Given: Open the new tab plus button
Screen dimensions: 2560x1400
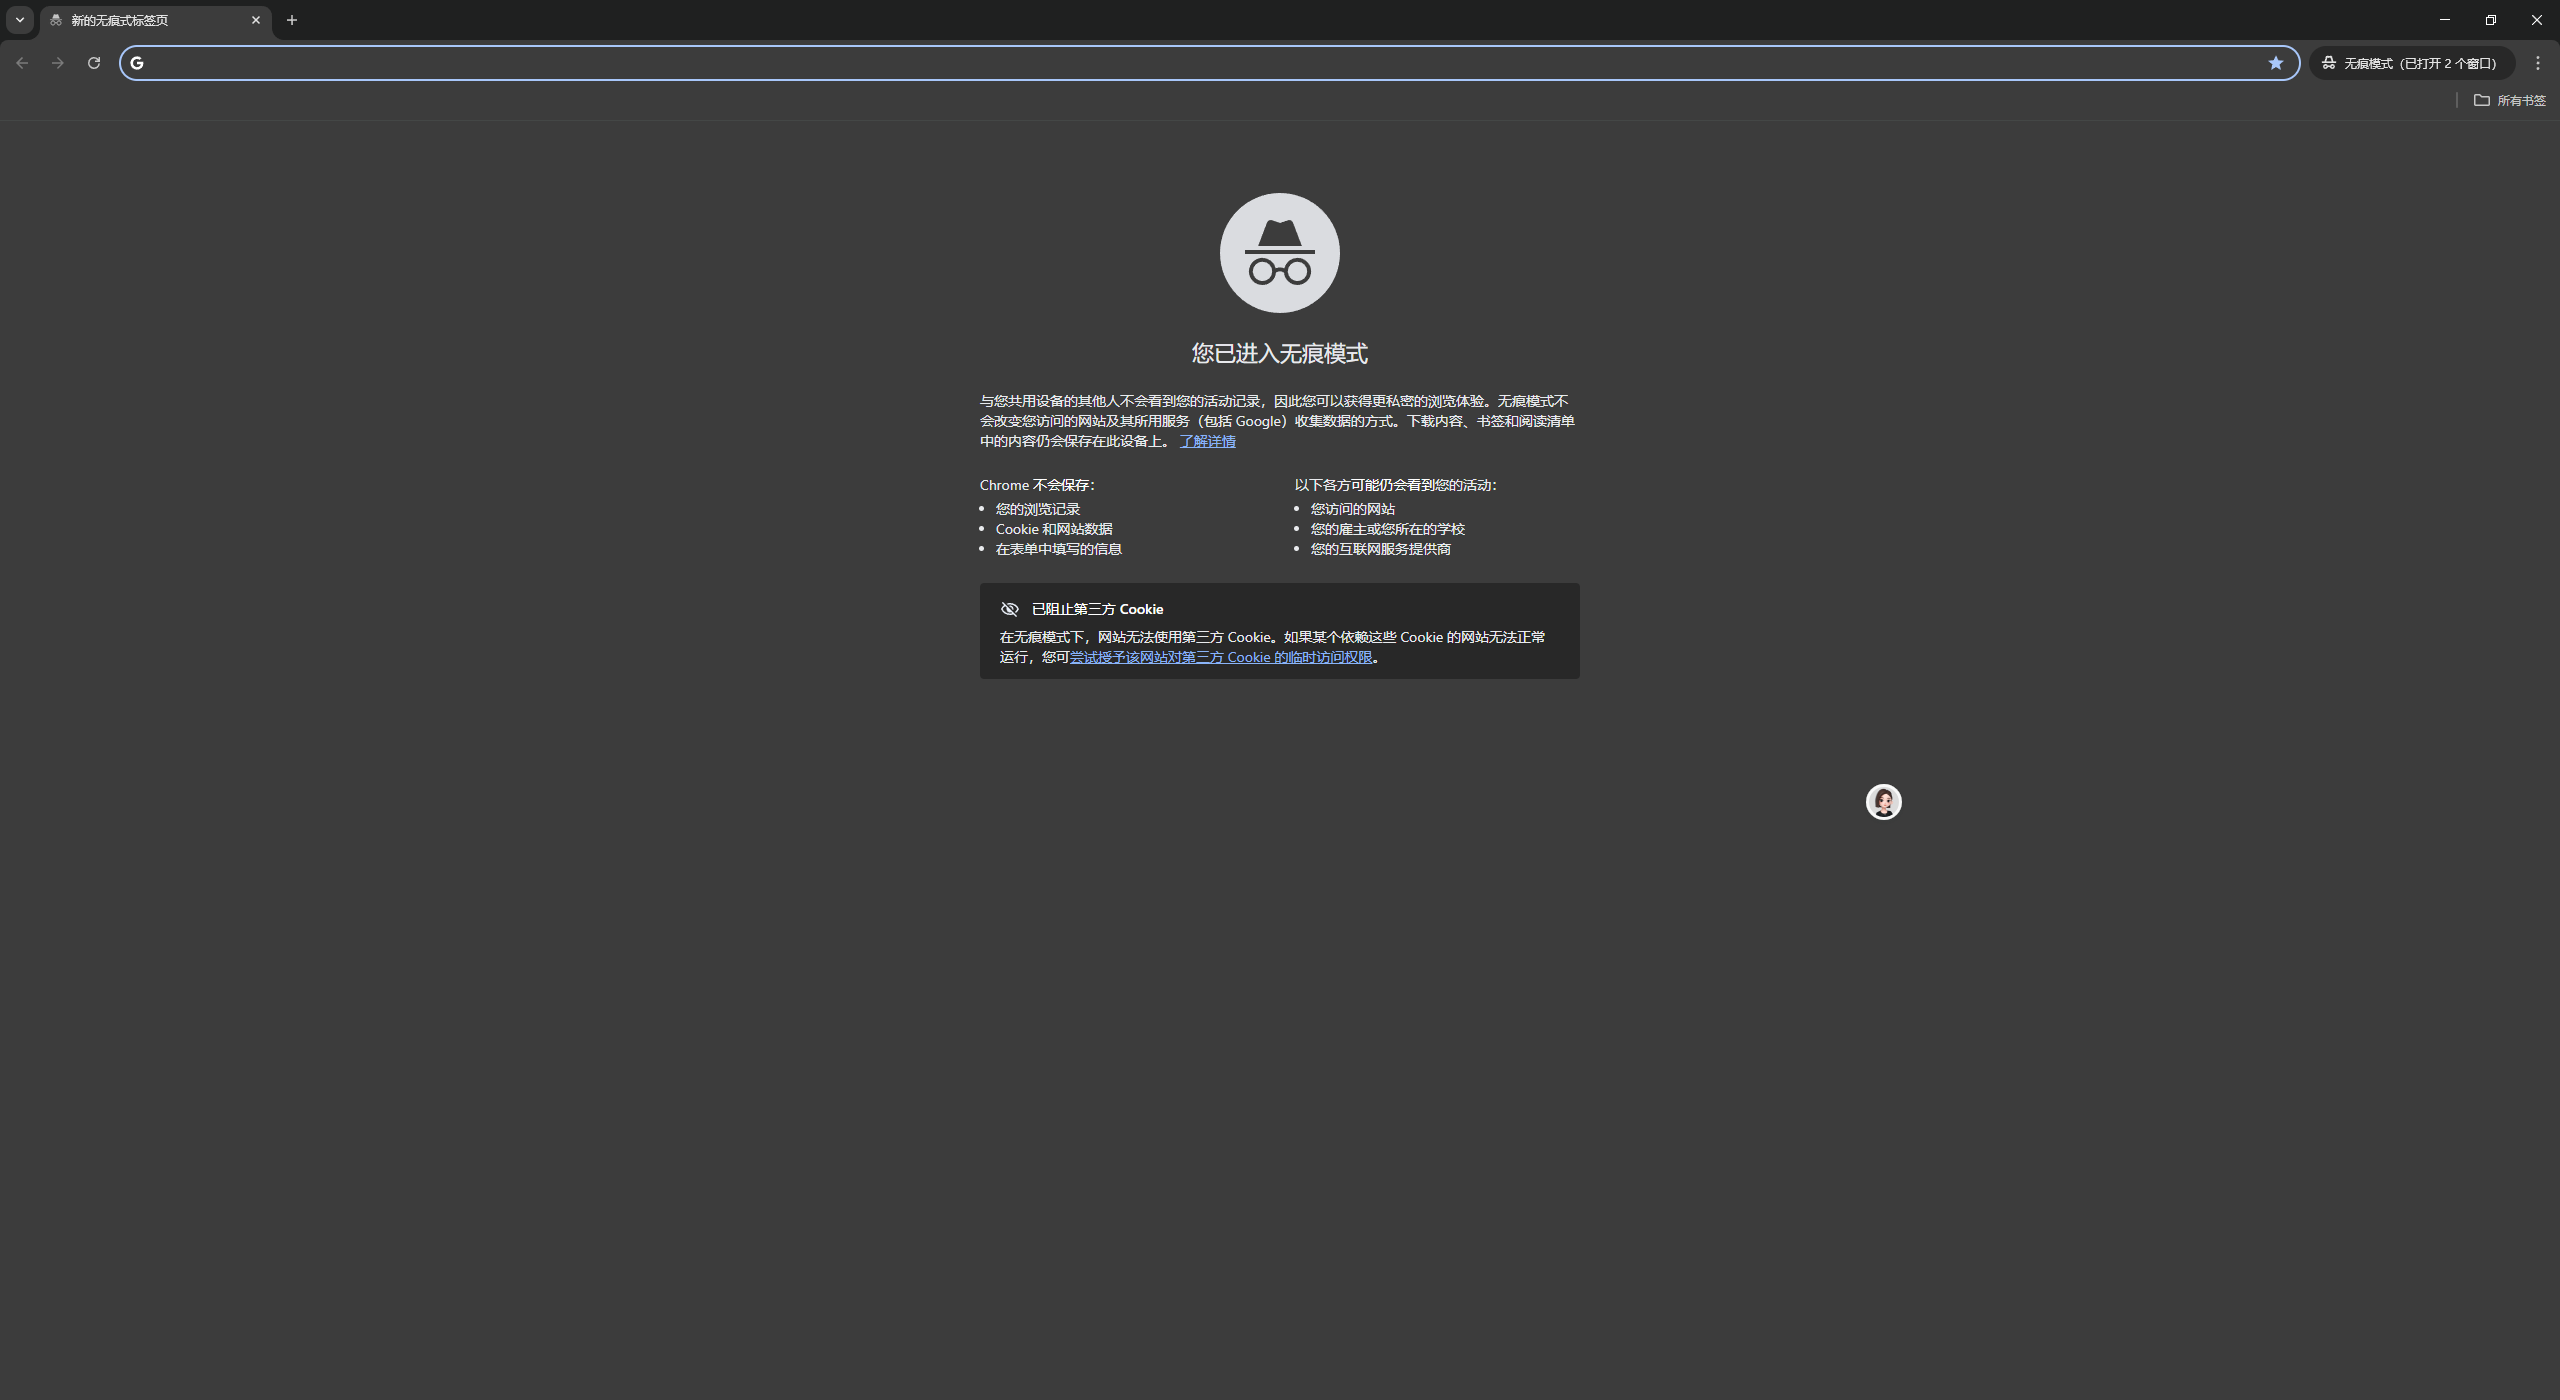Looking at the screenshot, I should (292, 20).
